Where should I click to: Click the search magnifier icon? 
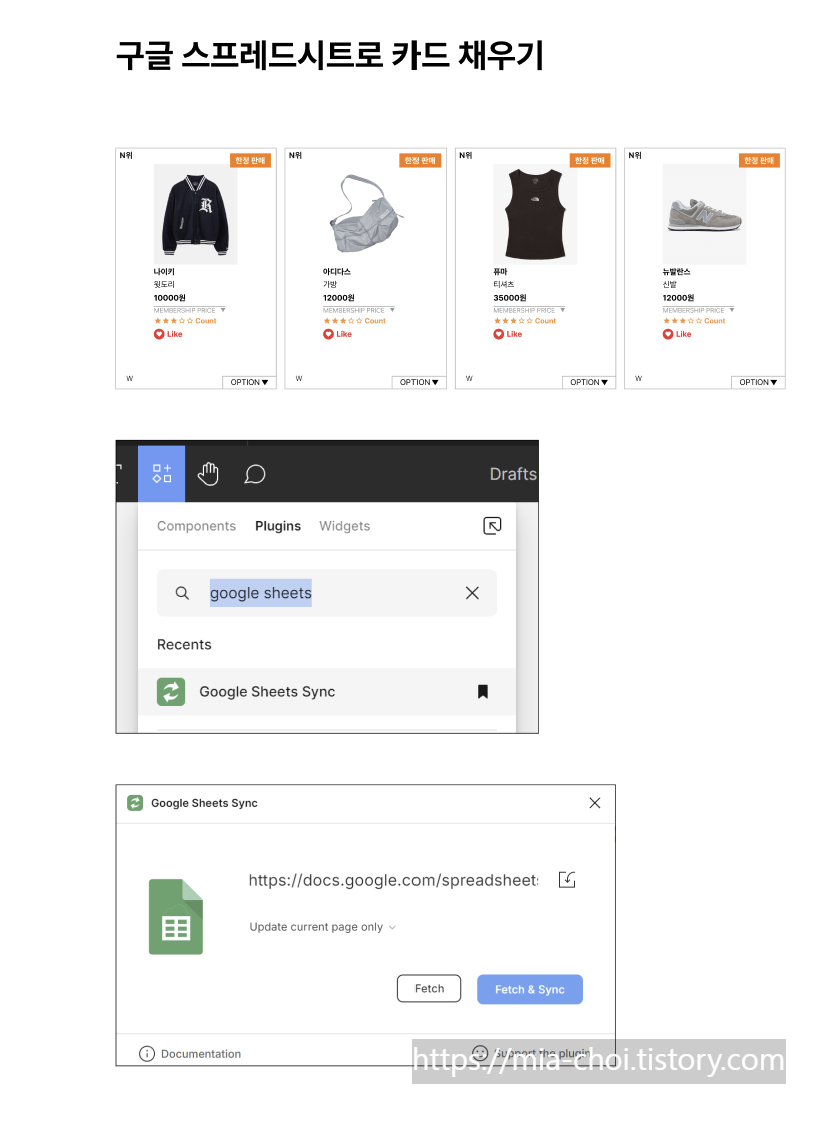coord(182,593)
